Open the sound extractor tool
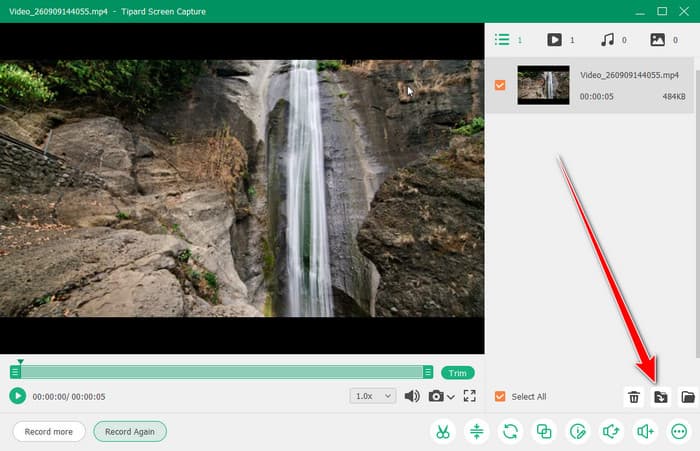 click(611, 431)
